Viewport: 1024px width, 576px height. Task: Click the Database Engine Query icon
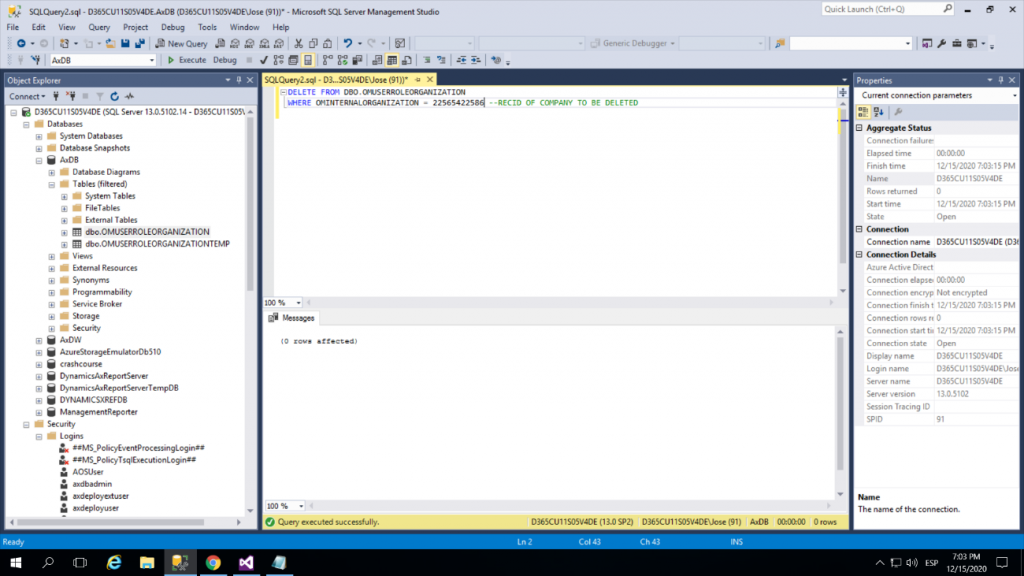click(220, 43)
